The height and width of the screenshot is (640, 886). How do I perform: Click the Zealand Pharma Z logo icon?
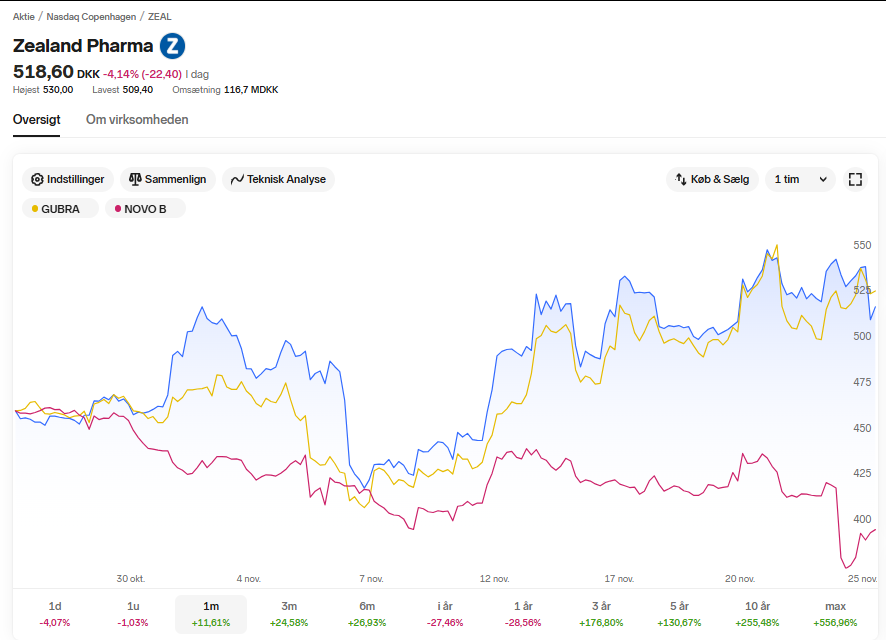point(172,46)
